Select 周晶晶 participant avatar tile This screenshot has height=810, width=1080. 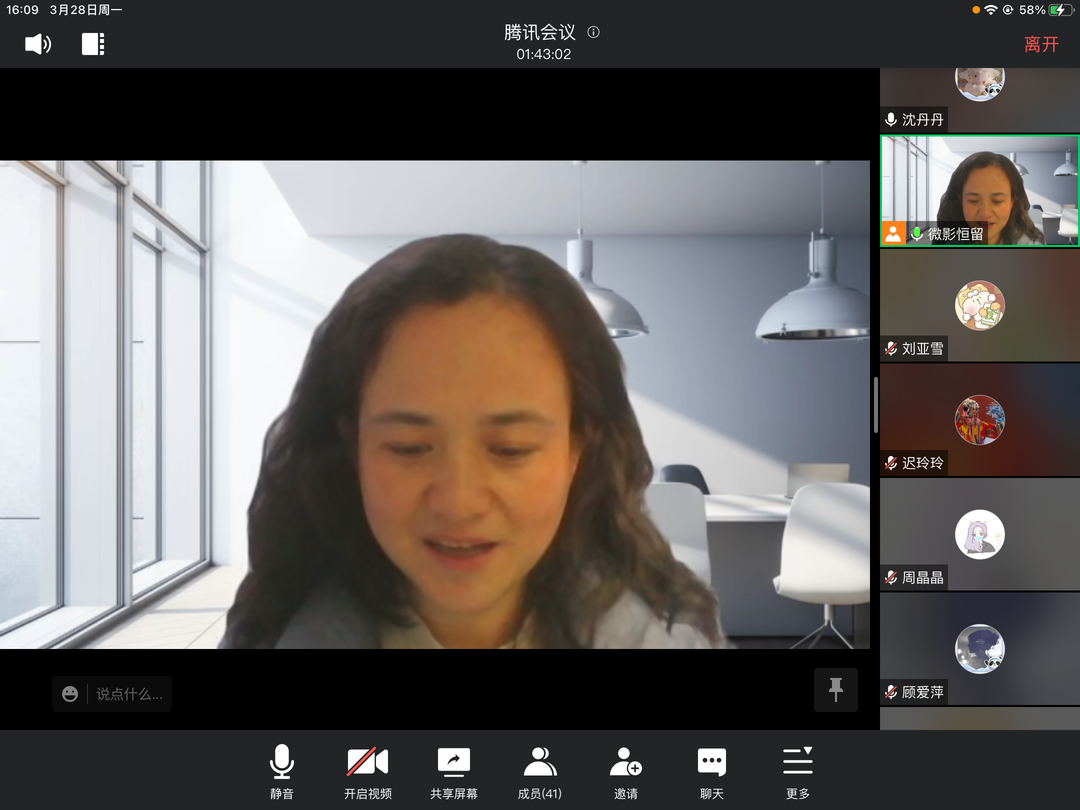(x=979, y=534)
